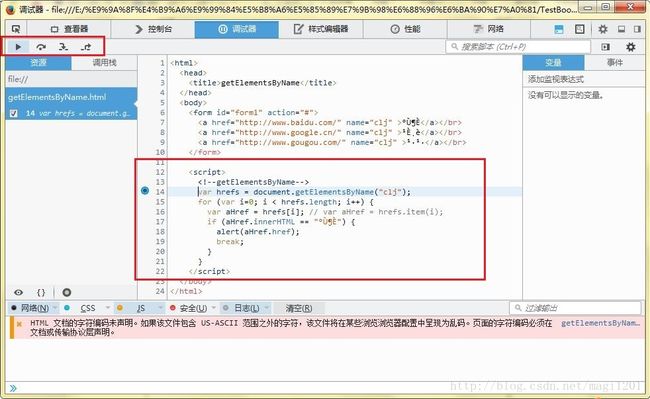650x399 pixels.
Task: Open the 查看器 inspector tab
Action: (69, 29)
